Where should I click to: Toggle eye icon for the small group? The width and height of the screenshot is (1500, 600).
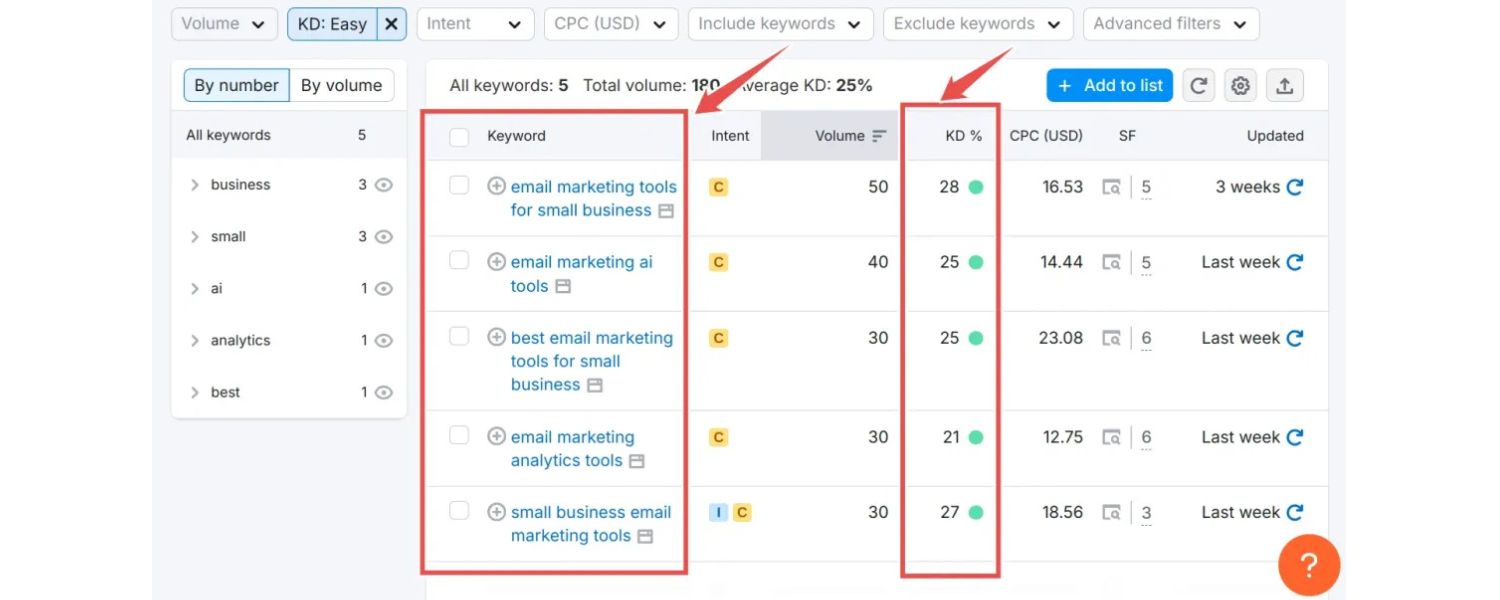pyautogui.click(x=383, y=237)
